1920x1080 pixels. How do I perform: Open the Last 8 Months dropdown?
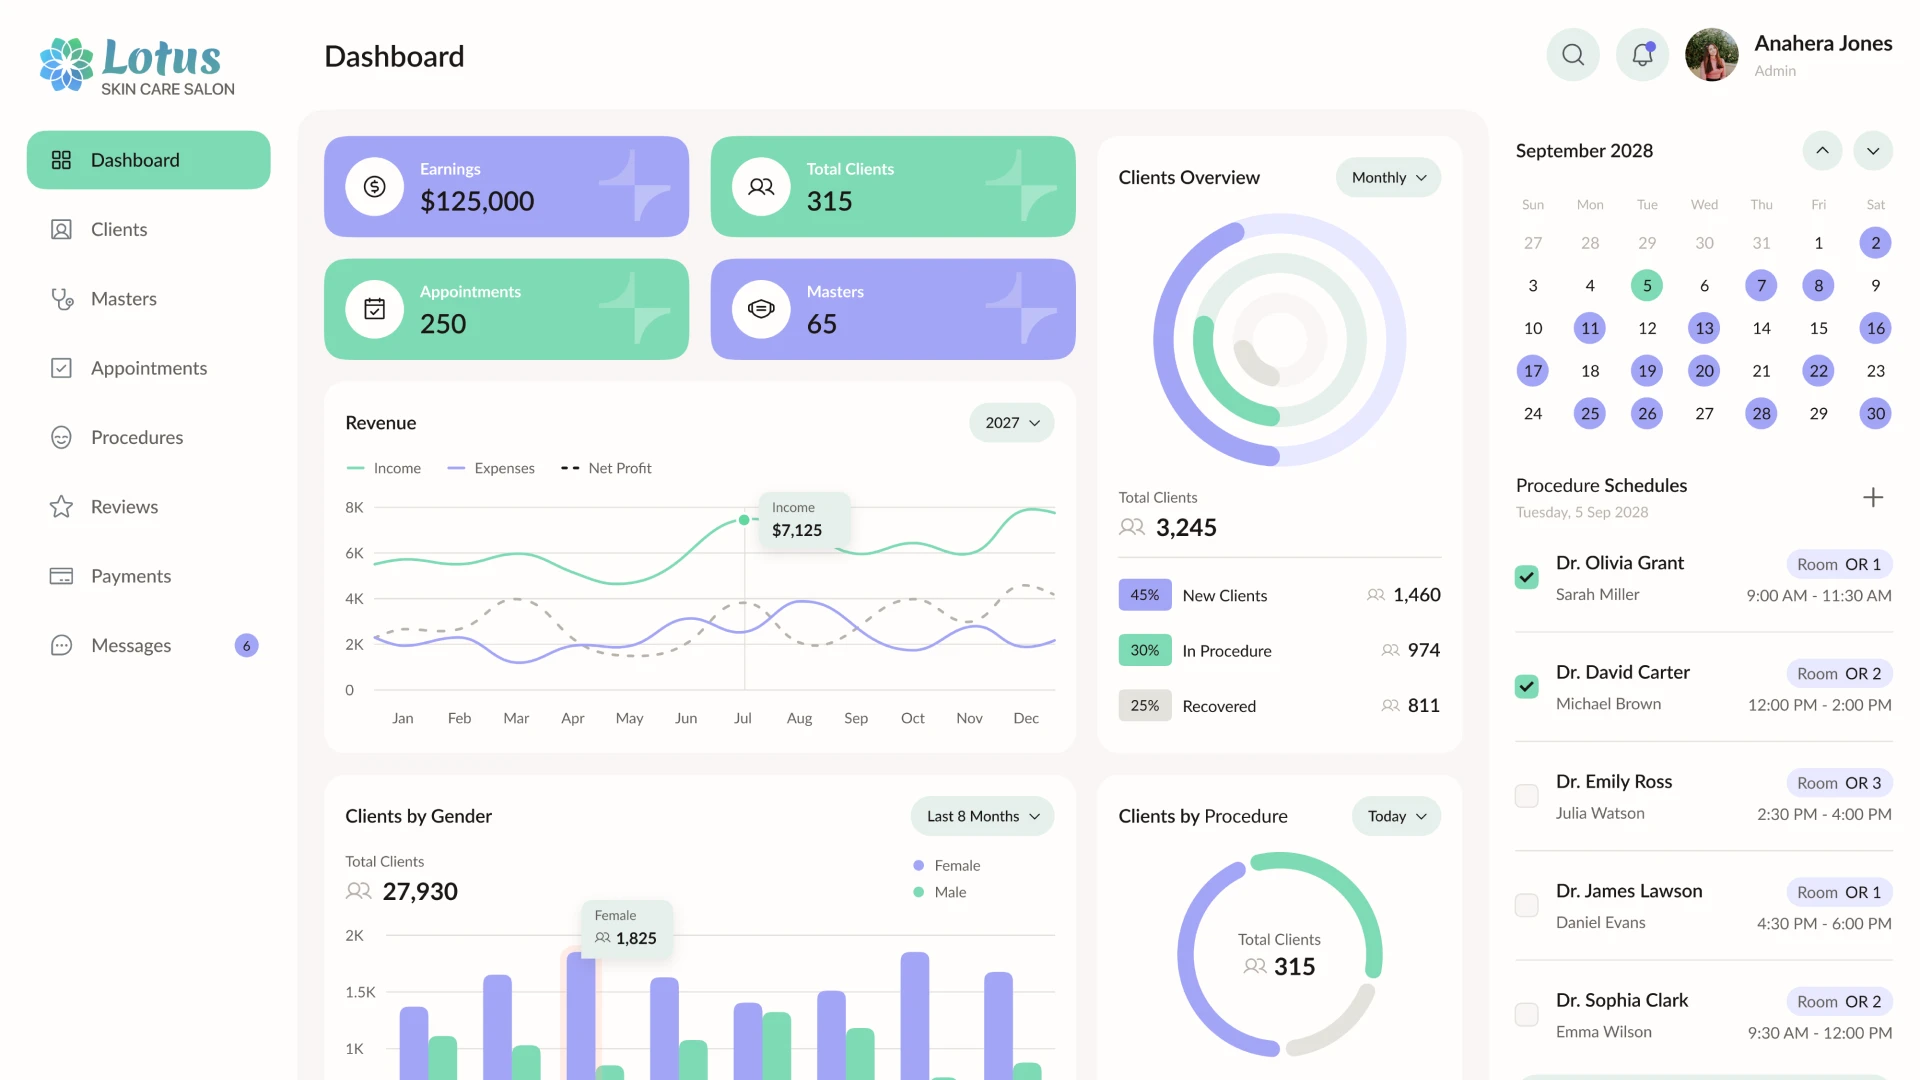(982, 816)
